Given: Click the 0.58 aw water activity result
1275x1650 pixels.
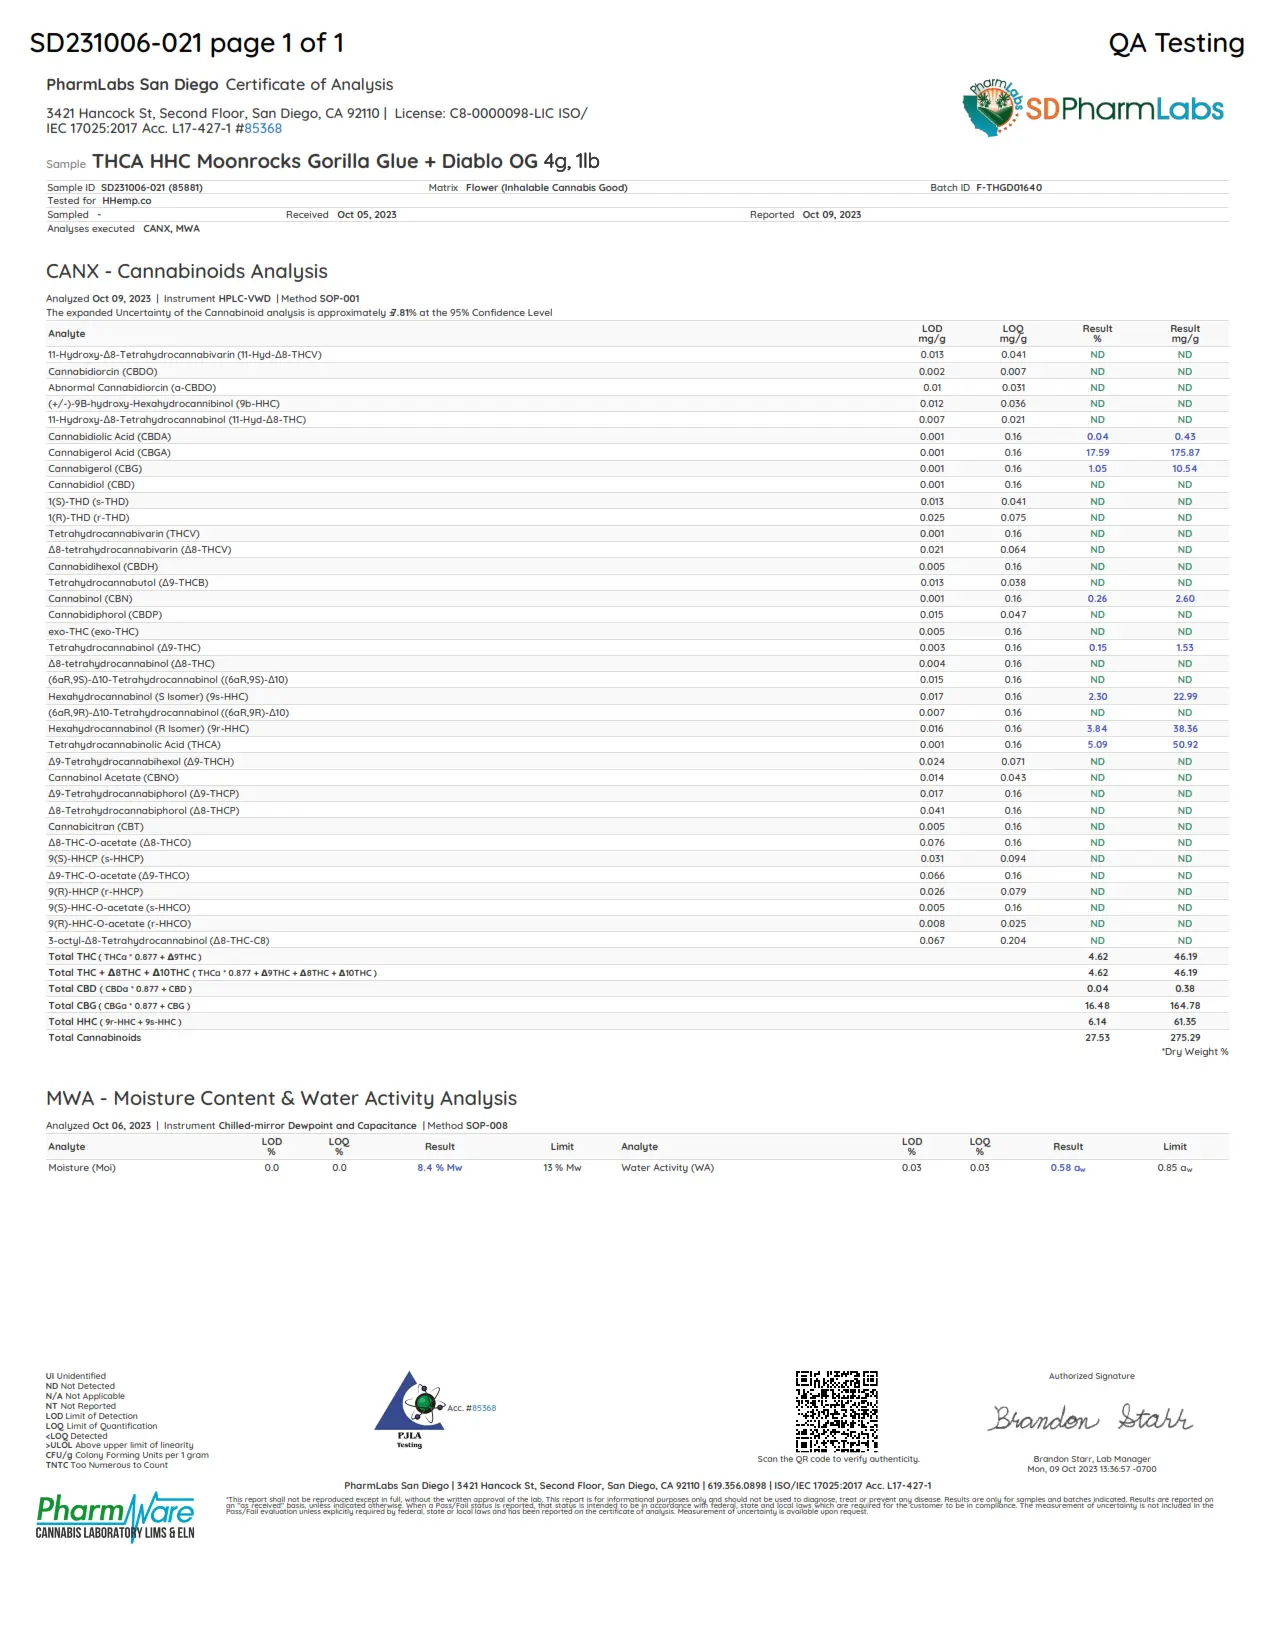Looking at the screenshot, I should tap(1068, 1168).
